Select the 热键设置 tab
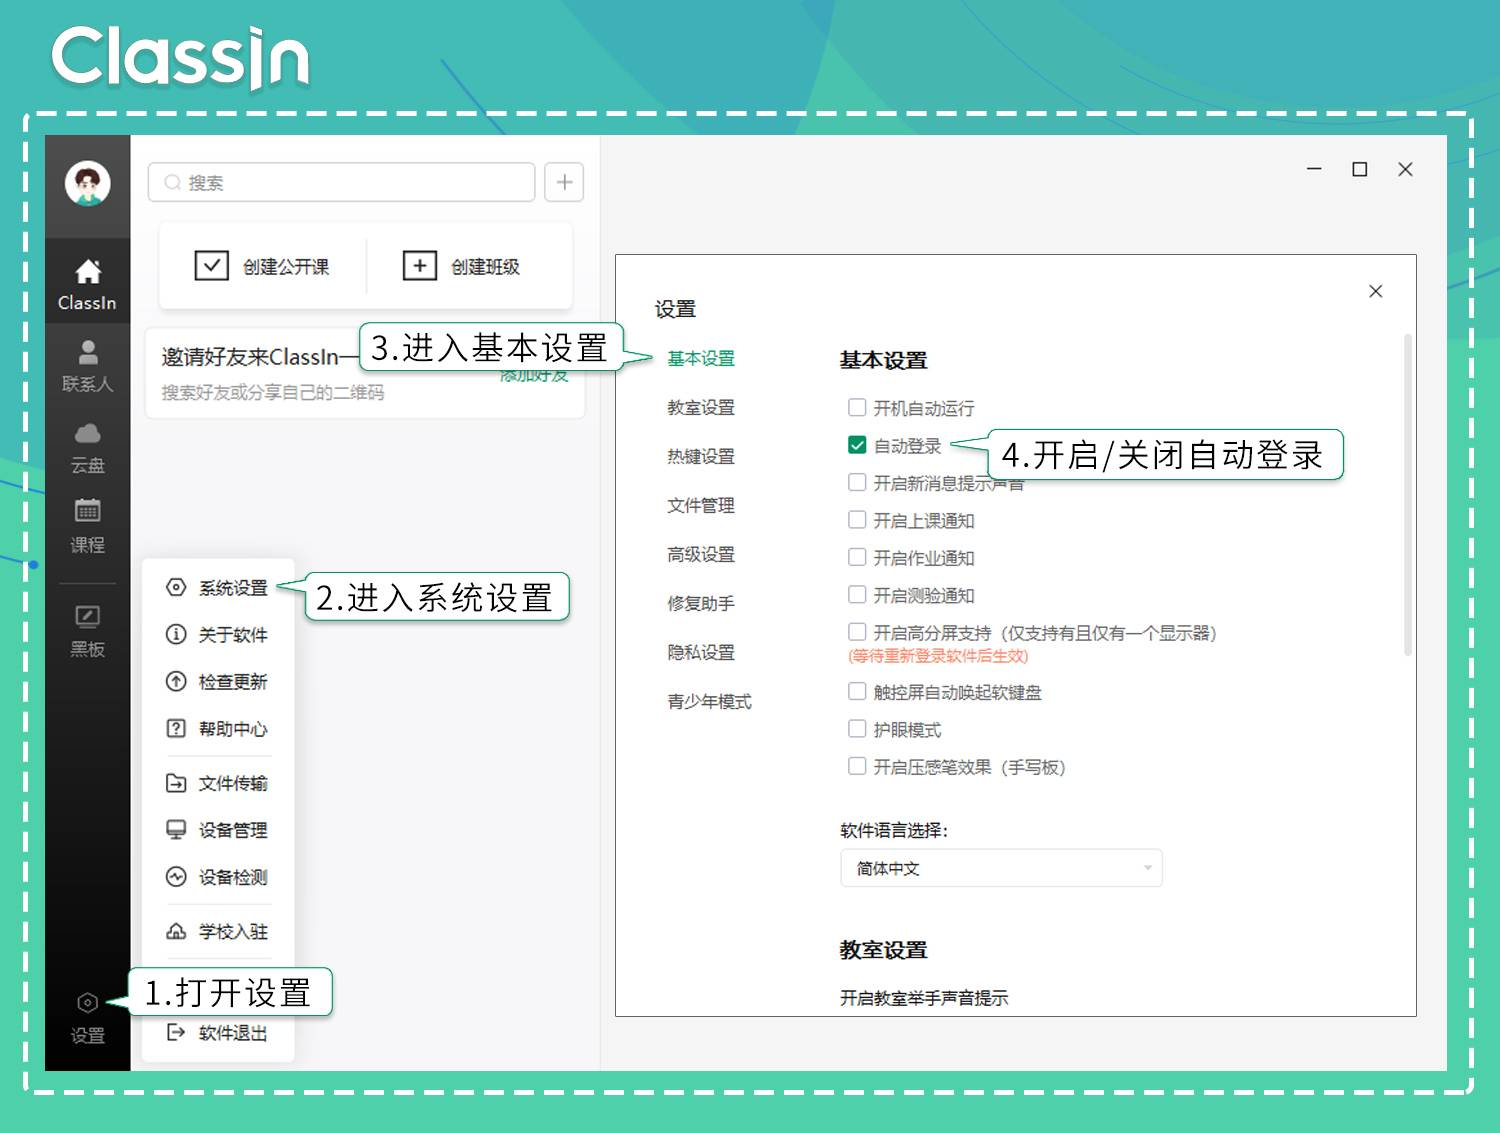The height and width of the screenshot is (1133, 1500). [701, 456]
